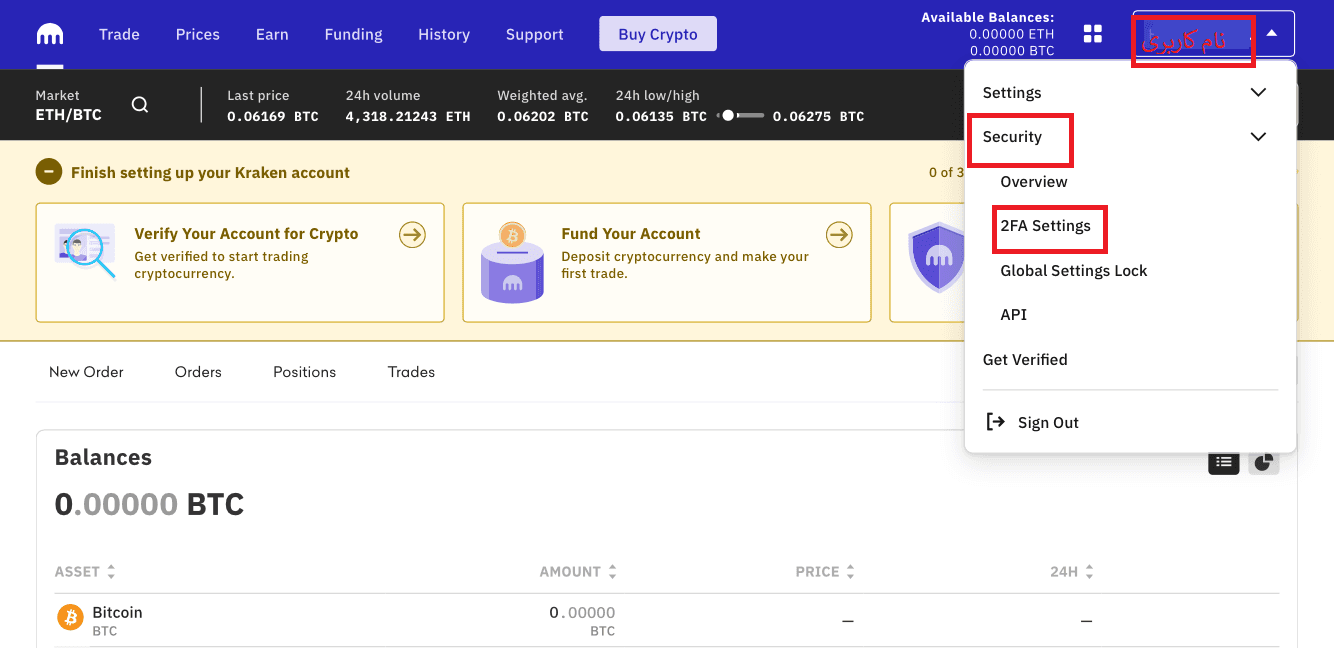Open History
The width and height of the screenshot is (1334, 648).
[x=444, y=34]
